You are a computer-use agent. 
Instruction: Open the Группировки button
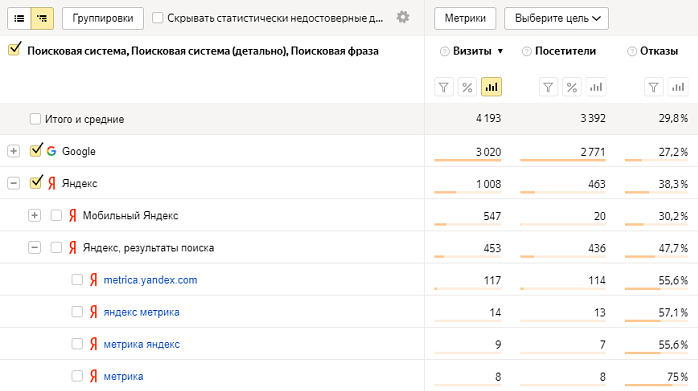coord(103,18)
